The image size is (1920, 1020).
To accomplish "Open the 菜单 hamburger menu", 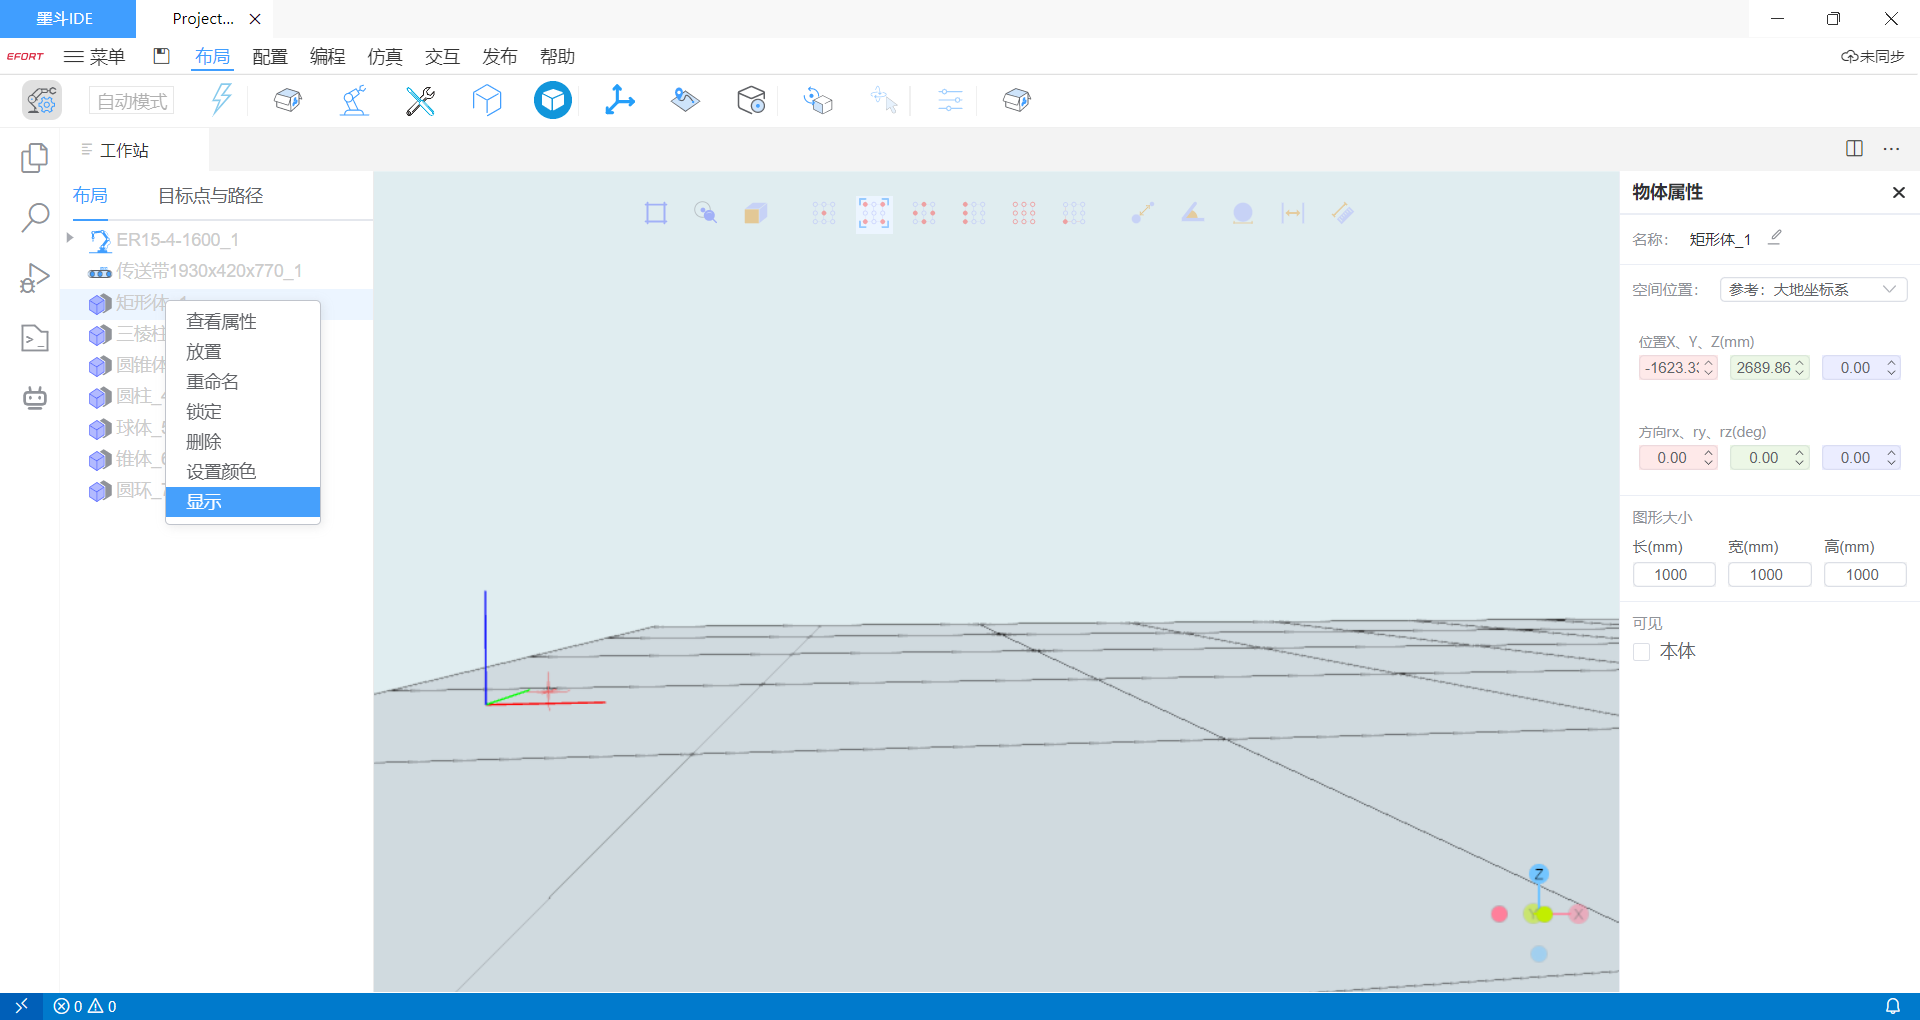I will click(95, 57).
